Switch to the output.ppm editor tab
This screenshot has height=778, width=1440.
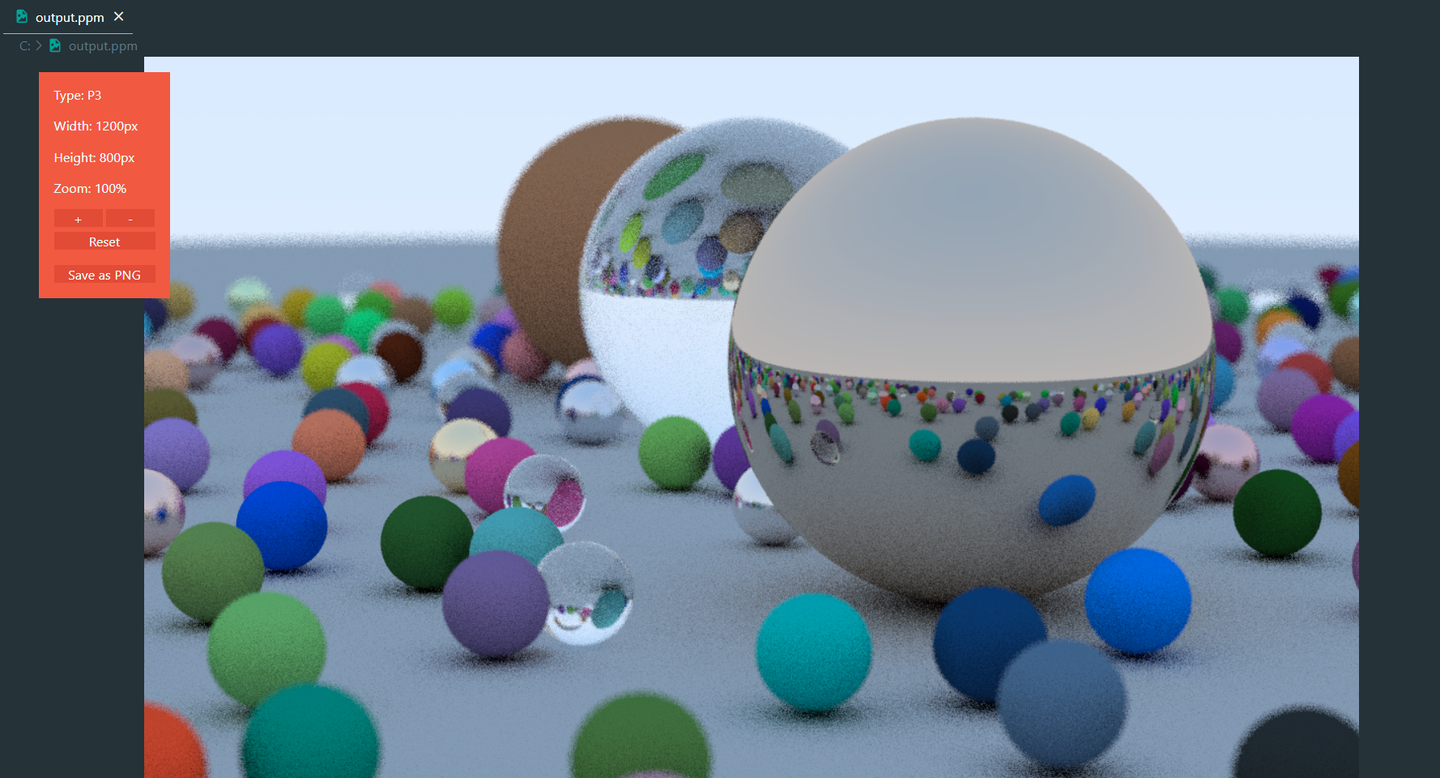[x=69, y=17]
